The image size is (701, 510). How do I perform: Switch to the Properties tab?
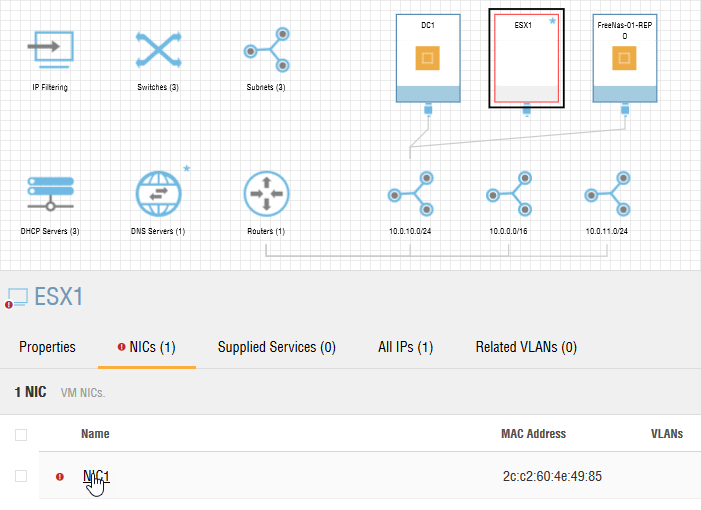(47, 347)
